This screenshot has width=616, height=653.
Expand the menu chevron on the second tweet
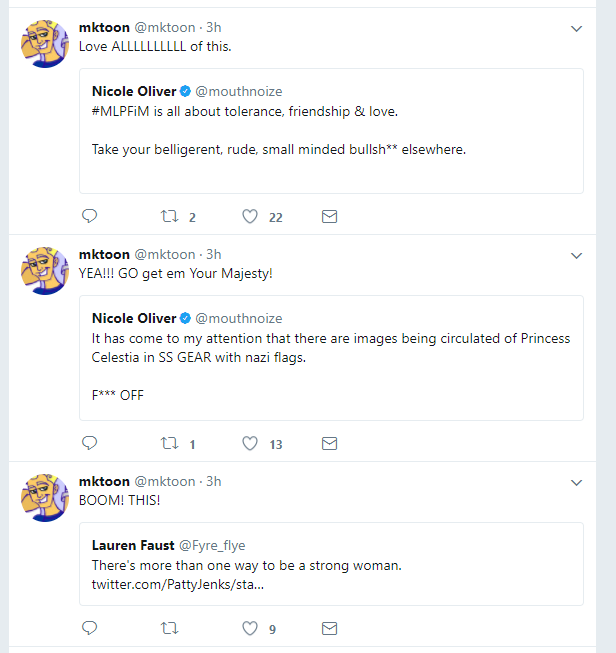click(x=576, y=255)
